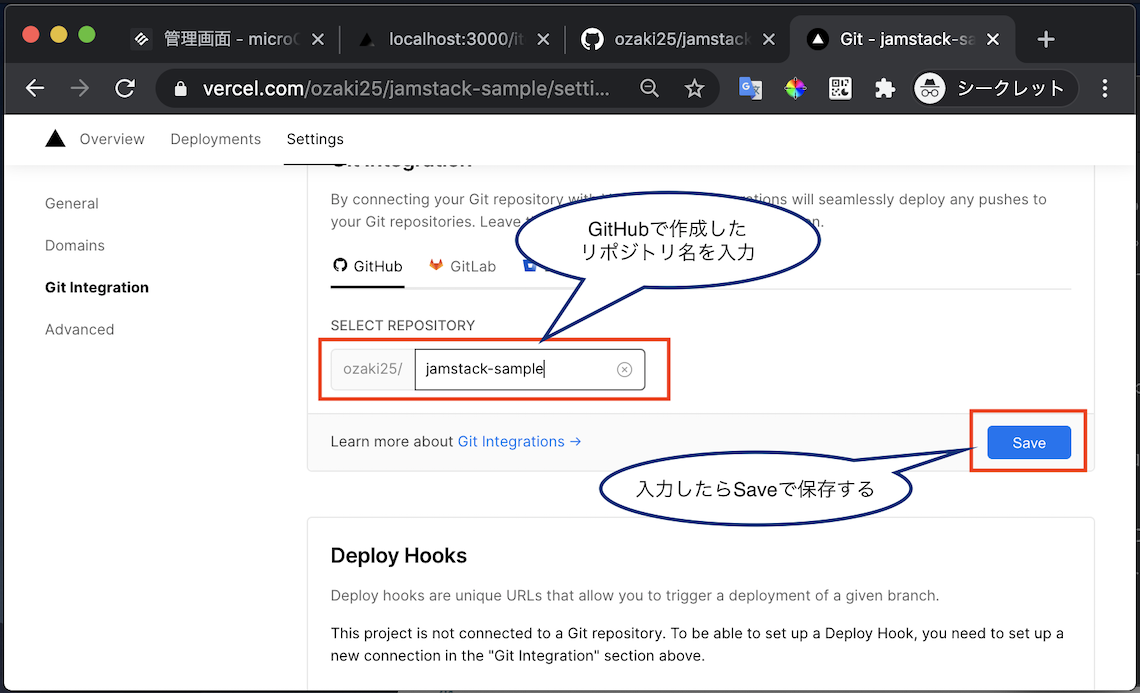Open the Chrome three-dot menu
Viewport: 1140px width, 693px height.
point(1104,89)
